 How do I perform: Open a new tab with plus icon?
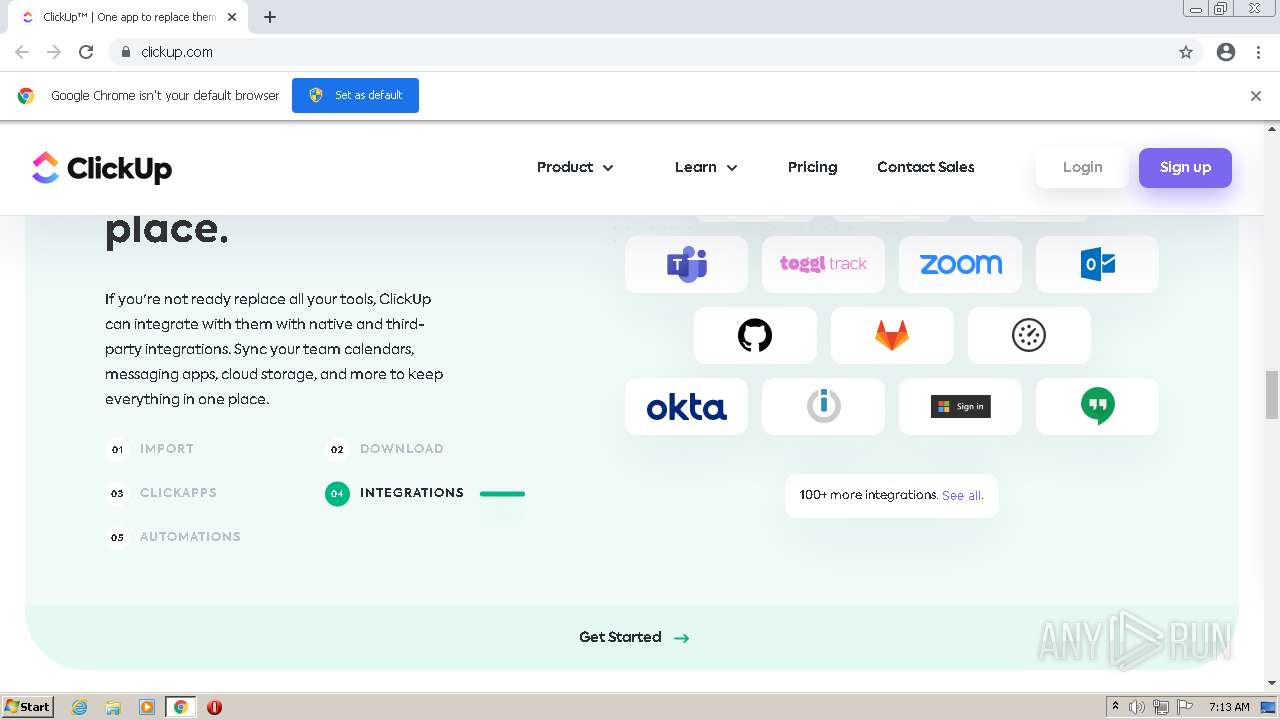270,17
